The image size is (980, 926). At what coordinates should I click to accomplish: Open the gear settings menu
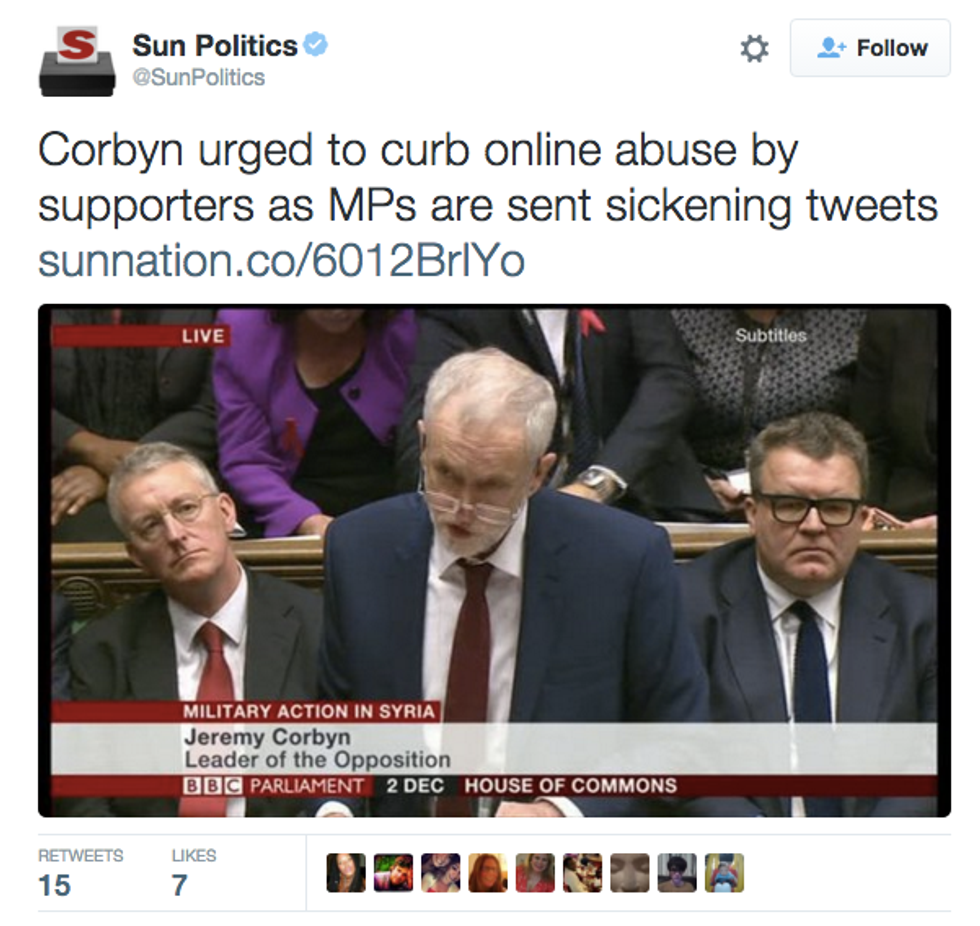click(x=754, y=48)
